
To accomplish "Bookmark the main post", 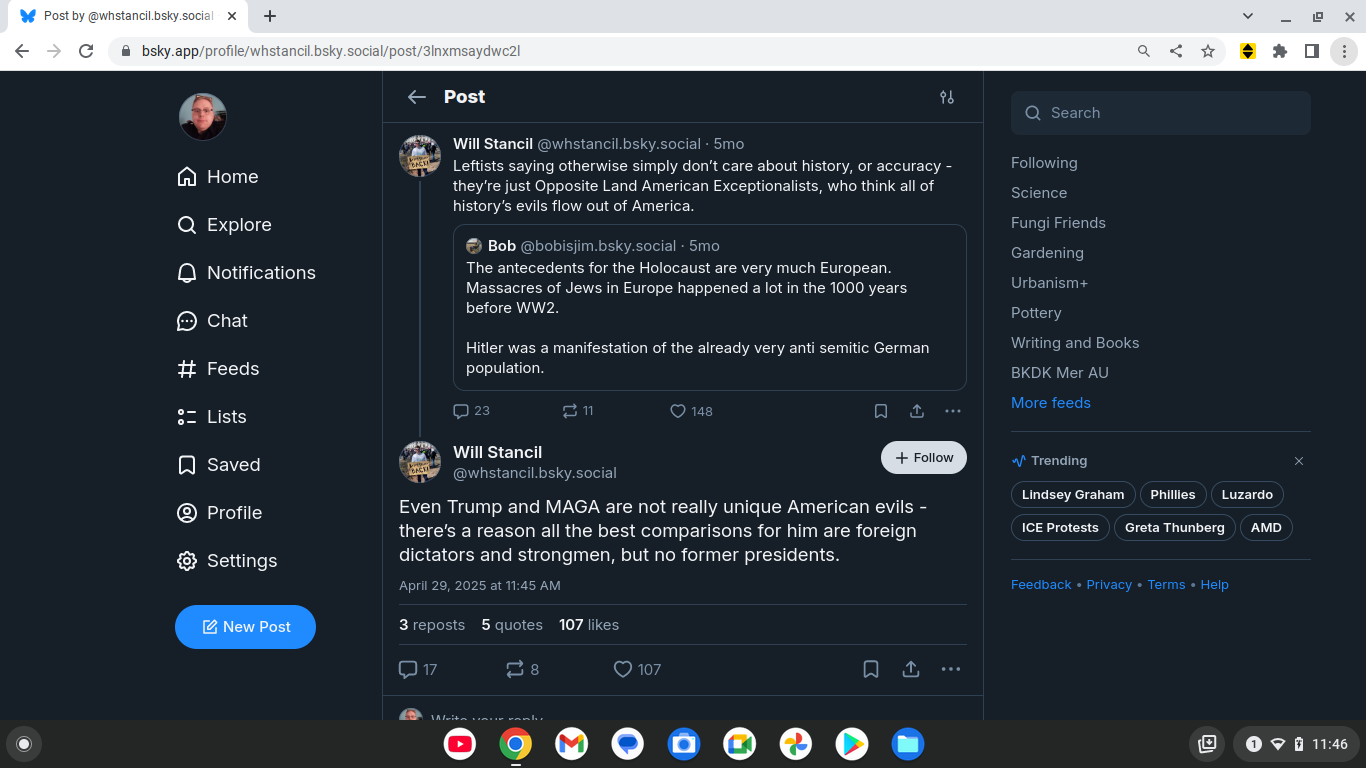I will point(871,669).
